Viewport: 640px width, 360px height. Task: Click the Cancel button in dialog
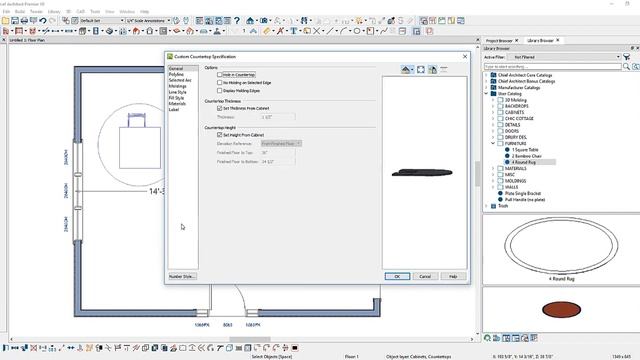(425, 276)
